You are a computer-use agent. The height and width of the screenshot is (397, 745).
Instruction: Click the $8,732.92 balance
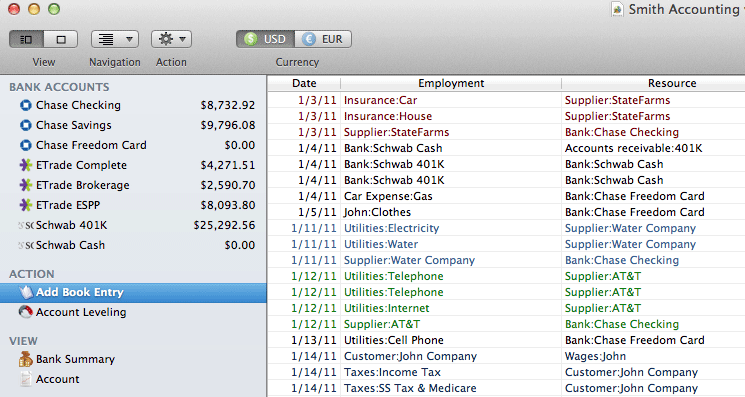point(228,105)
